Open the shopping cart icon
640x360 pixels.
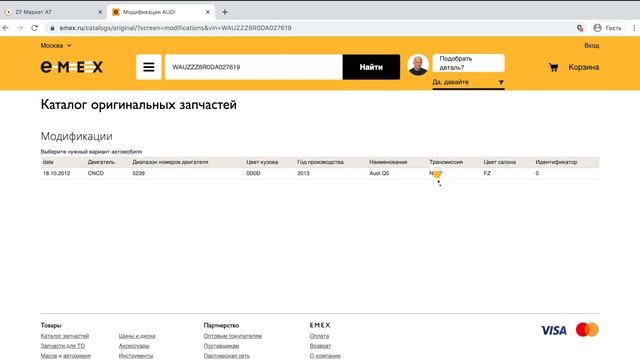(x=553, y=67)
